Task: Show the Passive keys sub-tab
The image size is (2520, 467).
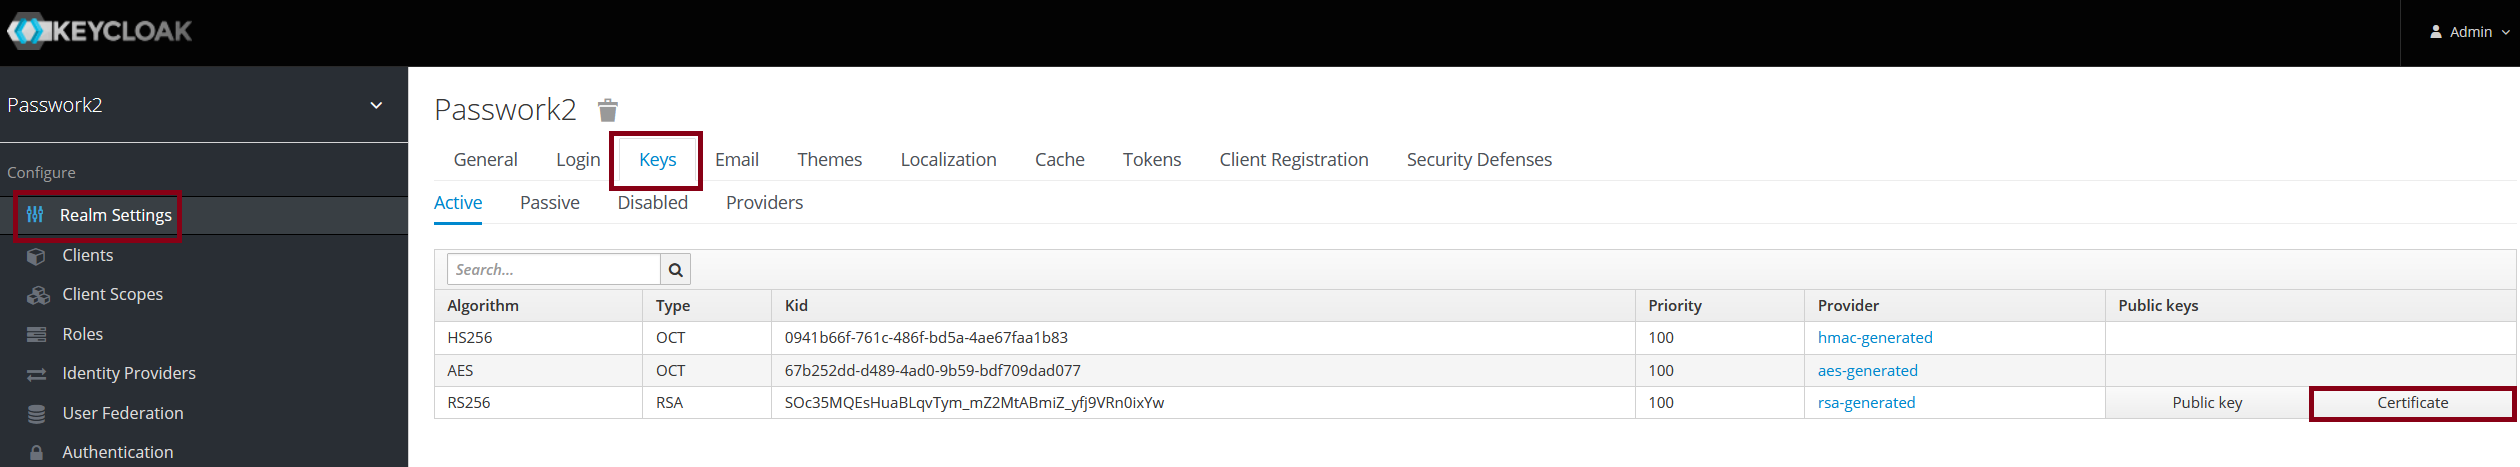Action: tap(549, 203)
